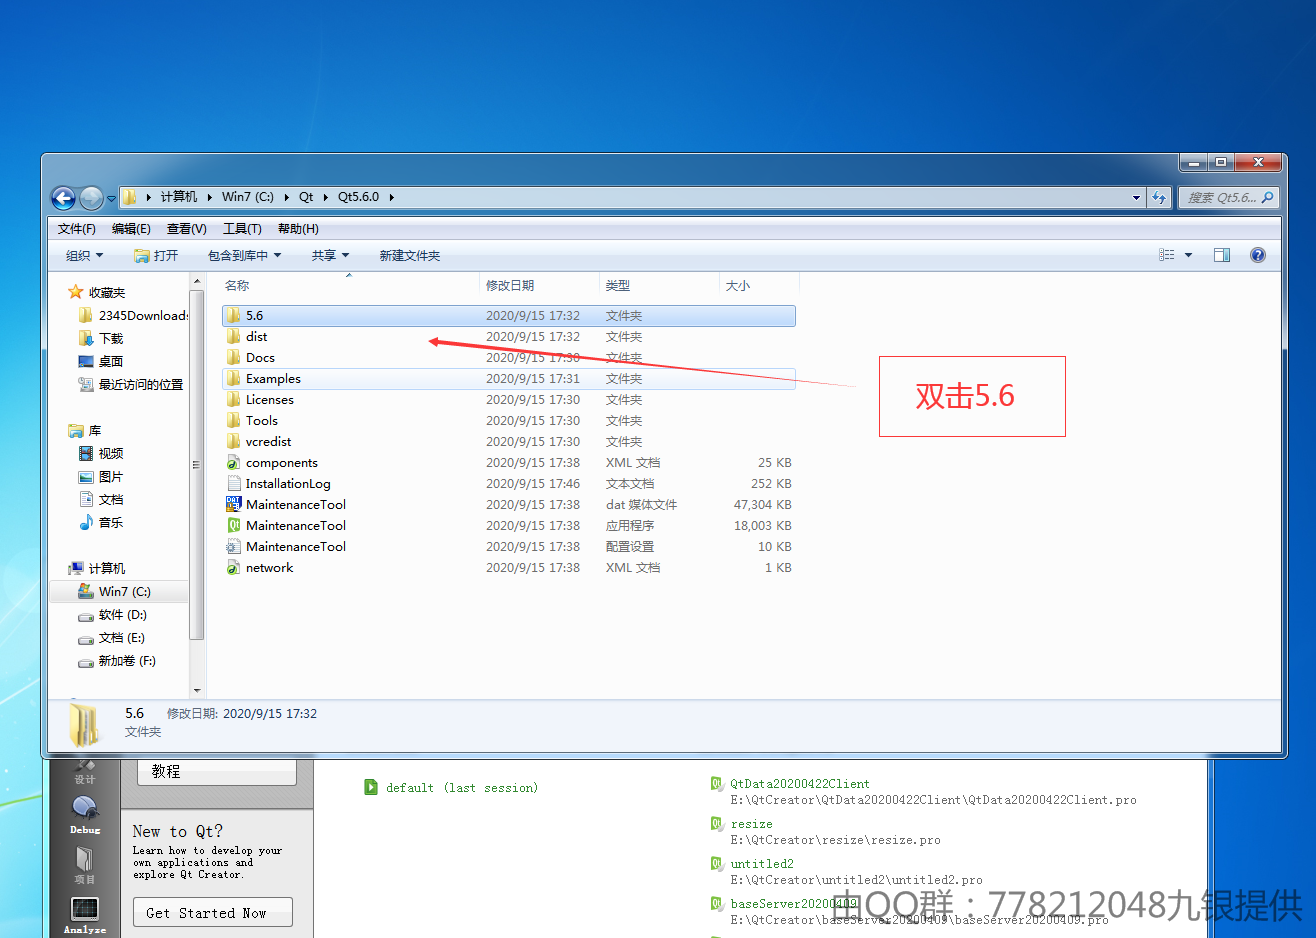
Task: Open Explorer help question mark icon
Action: [1258, 255]
